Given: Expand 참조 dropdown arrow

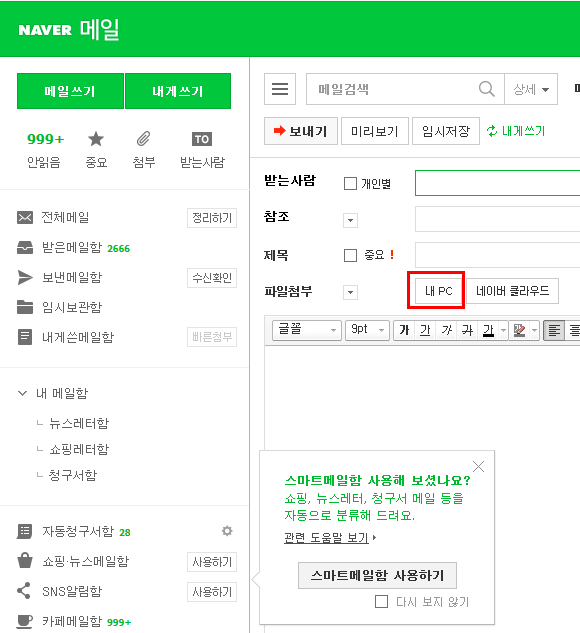Looking at the screenshot, I should point(350,220).
